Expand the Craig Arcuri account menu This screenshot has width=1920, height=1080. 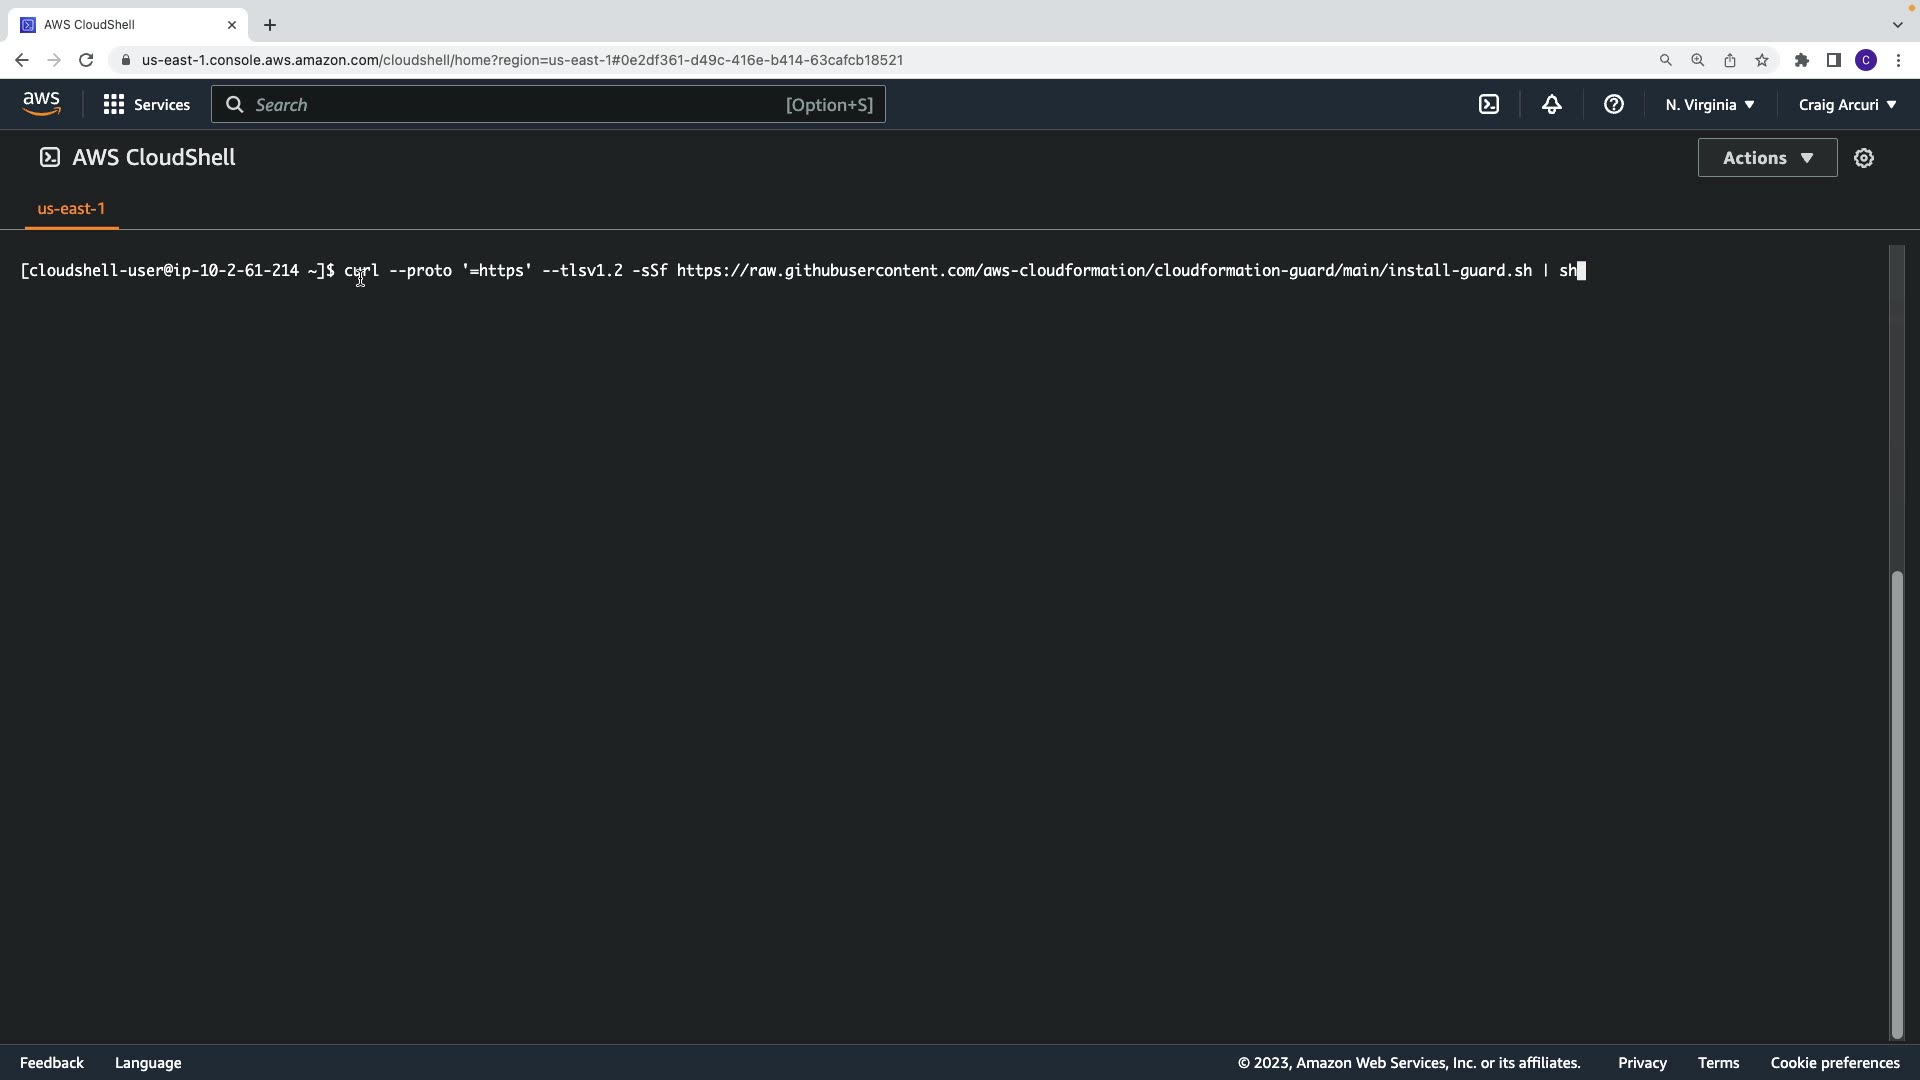tap(1846, 105)
